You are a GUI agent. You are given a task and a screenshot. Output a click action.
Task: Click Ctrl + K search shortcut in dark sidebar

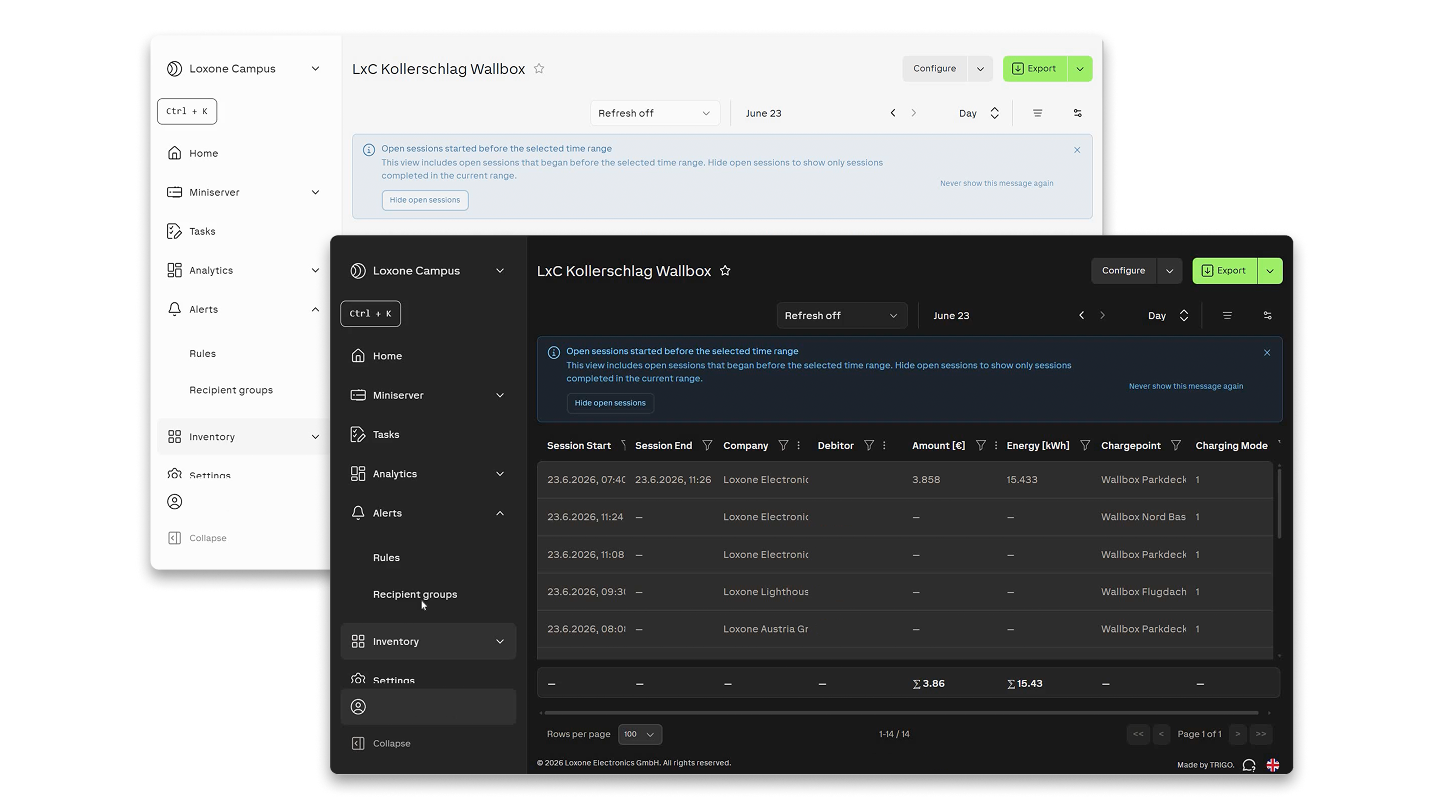(371, 314)
